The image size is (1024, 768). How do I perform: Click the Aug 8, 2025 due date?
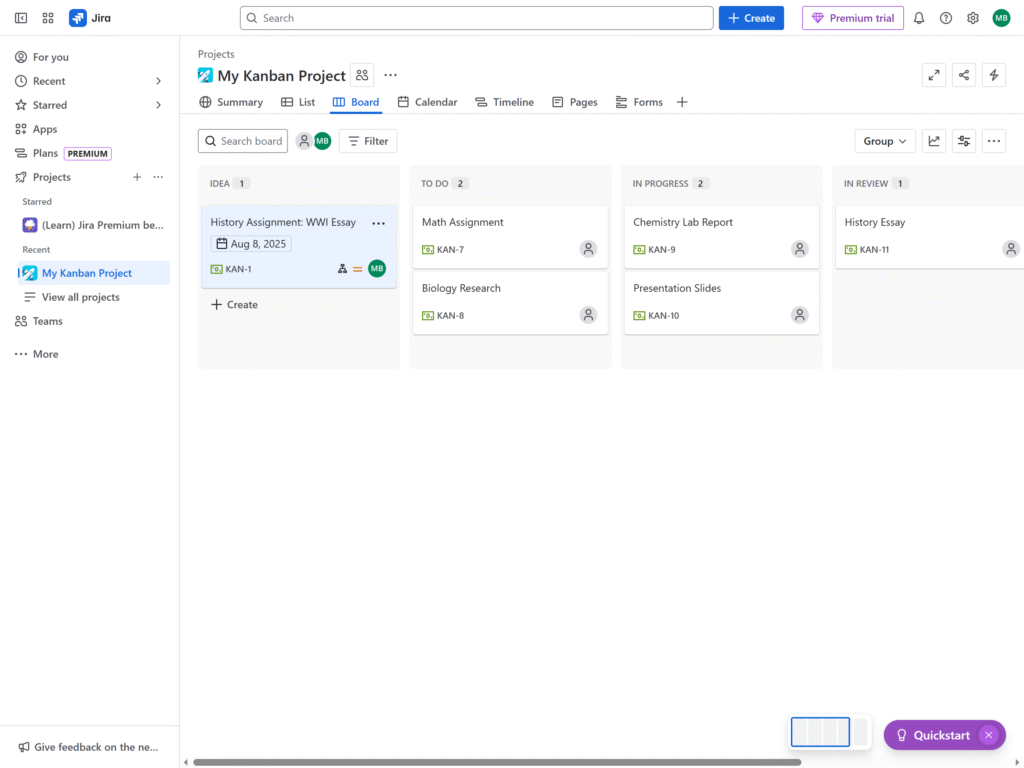251,244
